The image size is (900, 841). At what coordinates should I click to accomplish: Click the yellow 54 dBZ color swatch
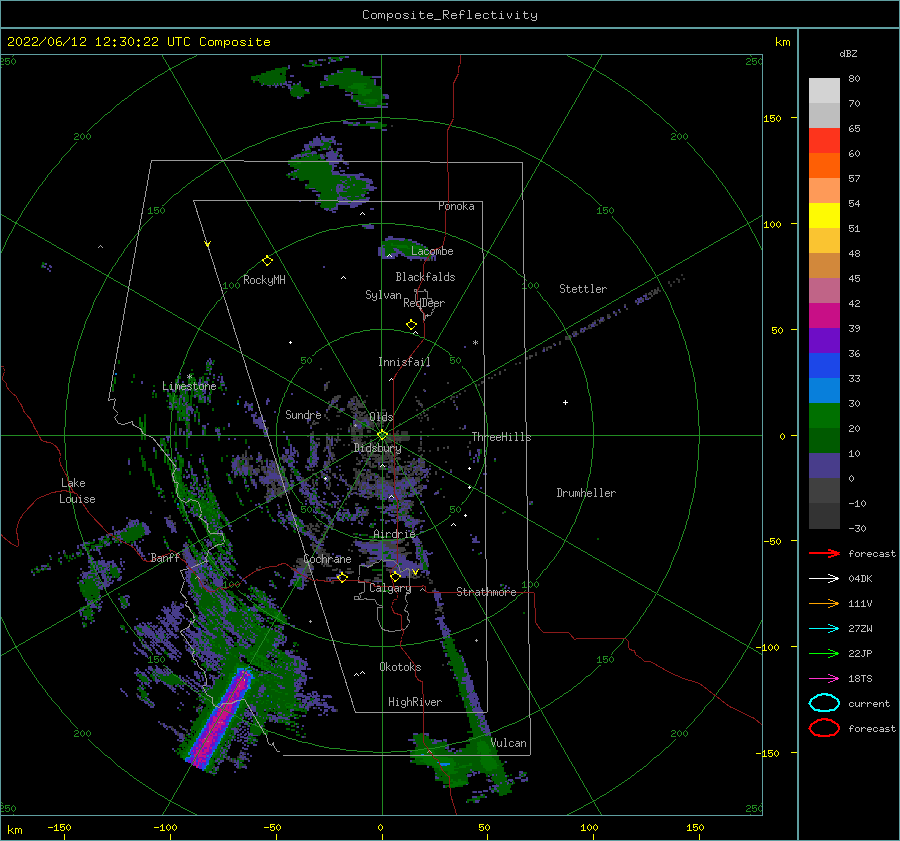(x=824, y=215)
